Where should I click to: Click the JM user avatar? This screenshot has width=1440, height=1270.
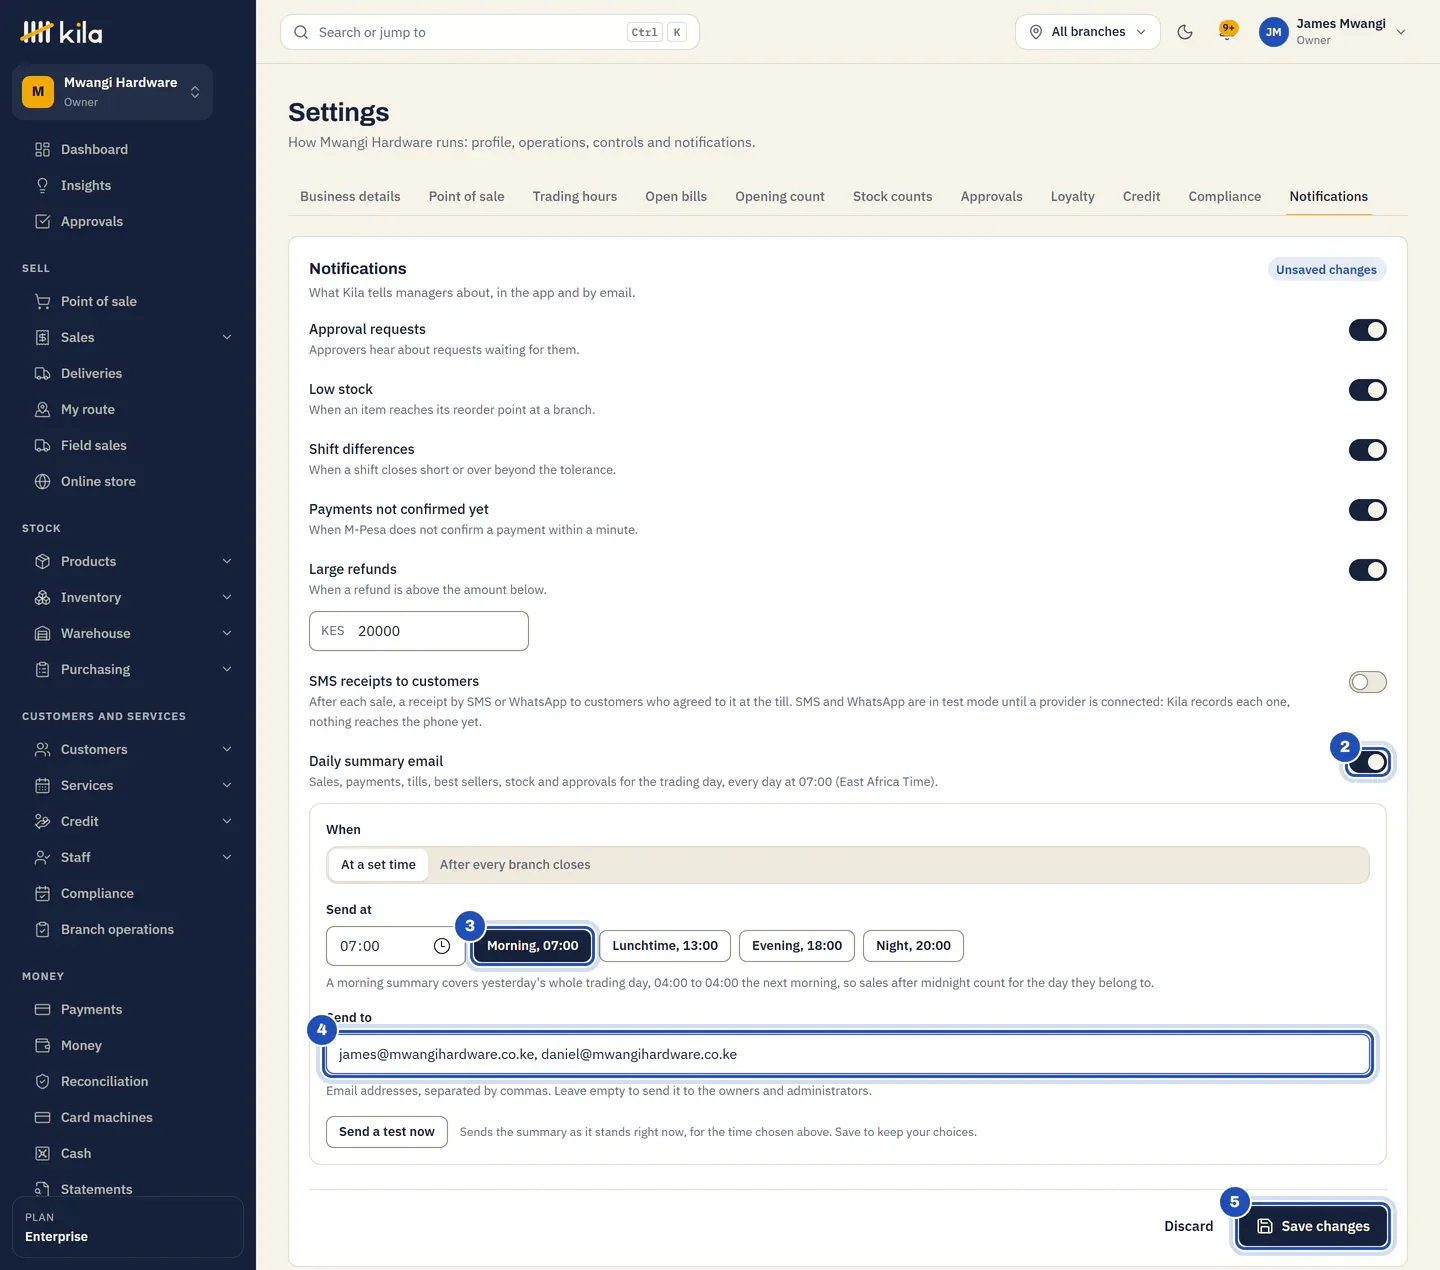coord(1273,32)
